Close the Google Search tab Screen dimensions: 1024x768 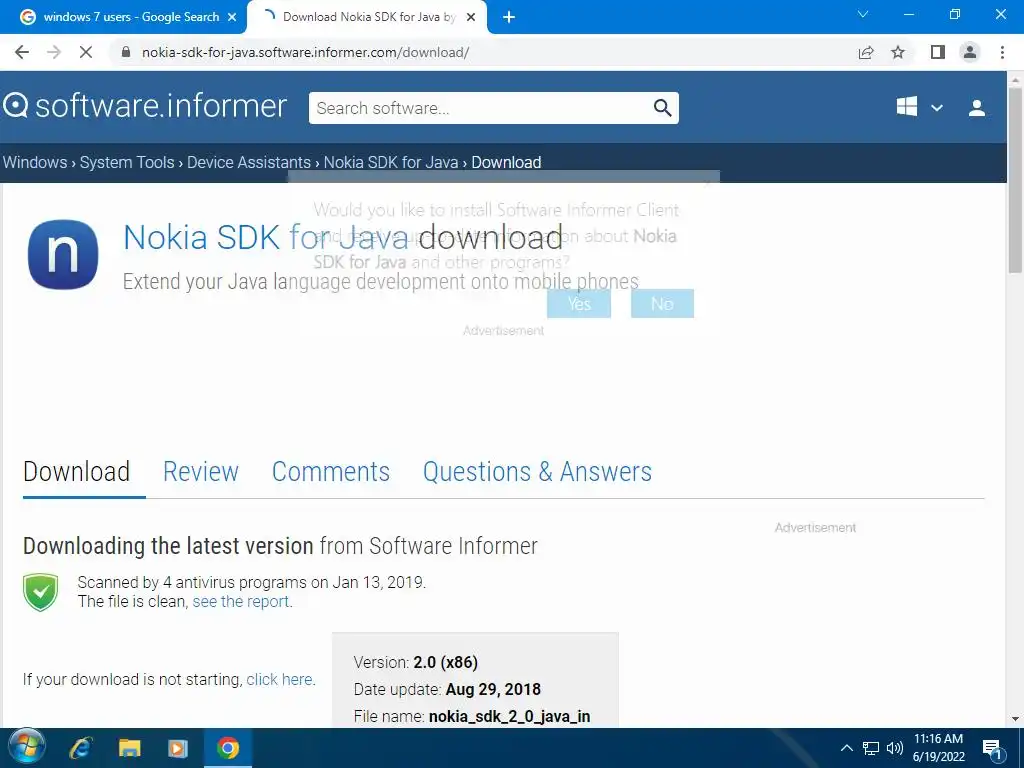pos(232,17)
